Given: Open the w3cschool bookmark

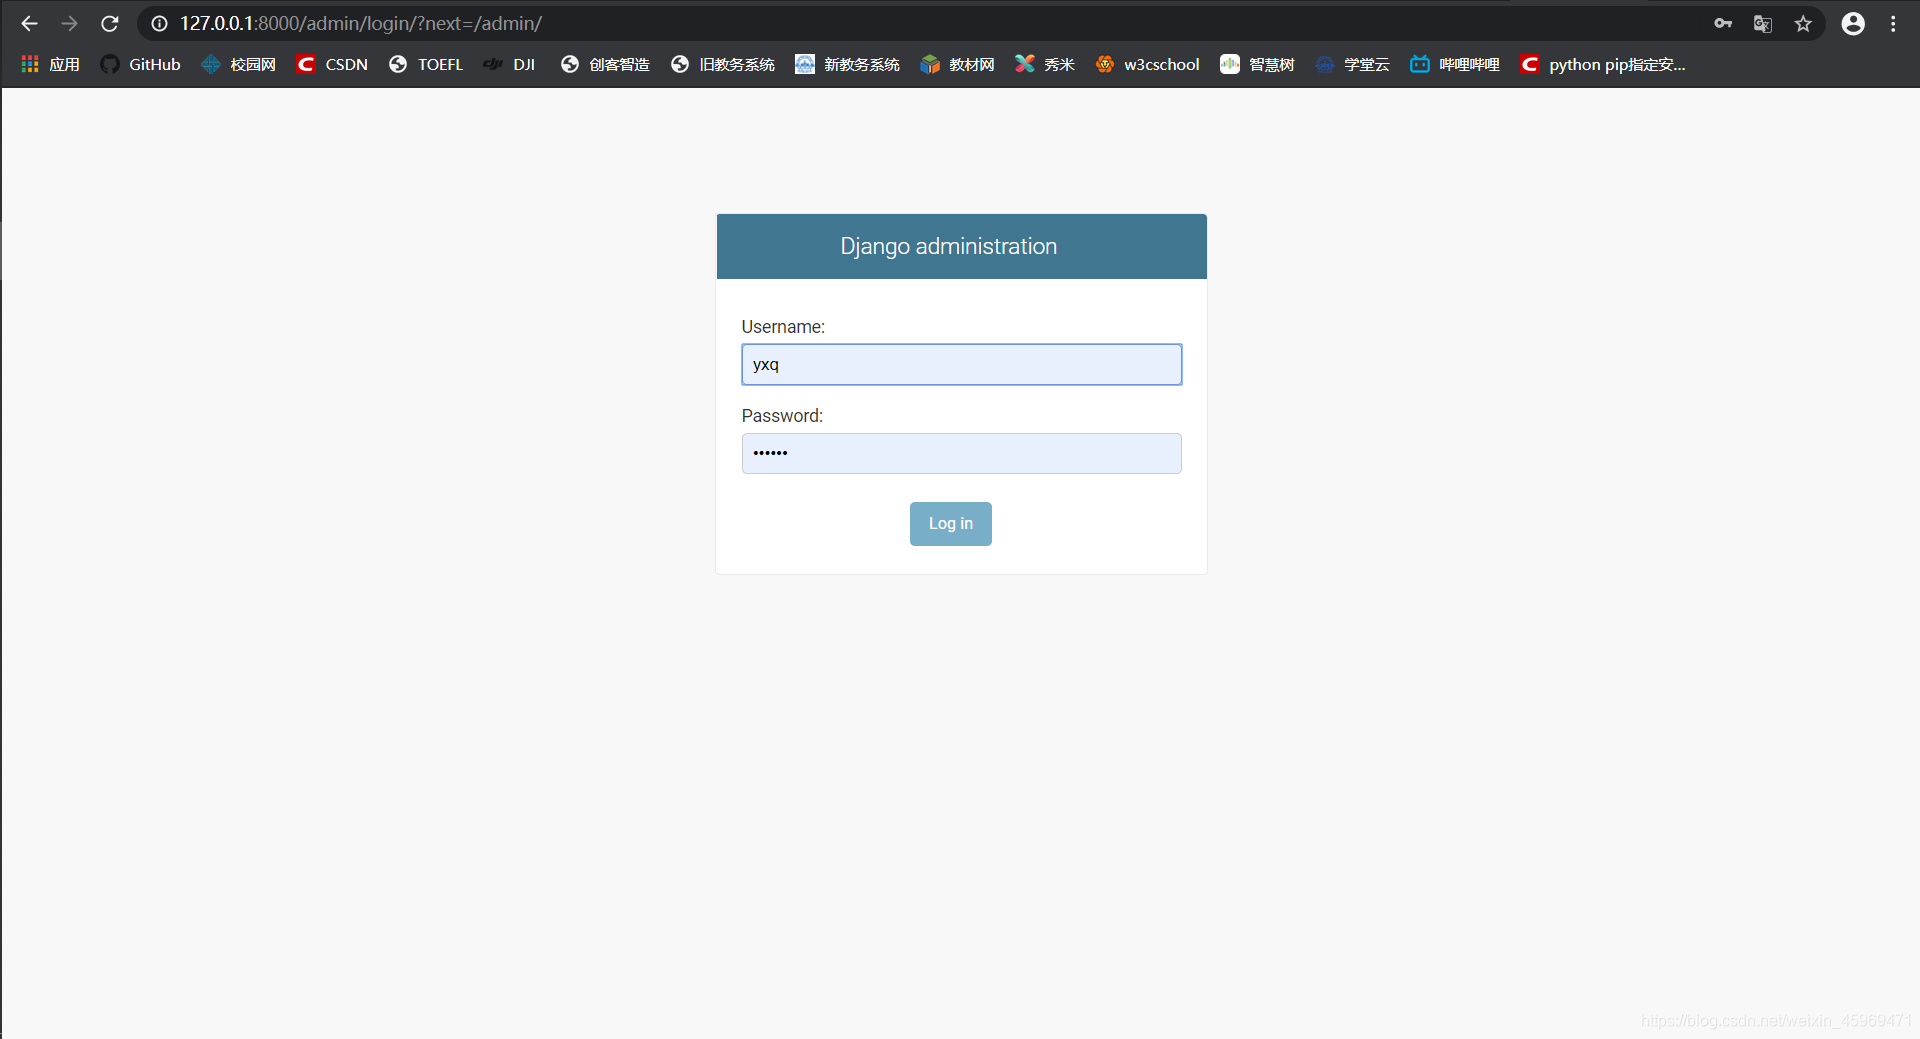Looking at the screenshot, I should (x=1147, y=64).
